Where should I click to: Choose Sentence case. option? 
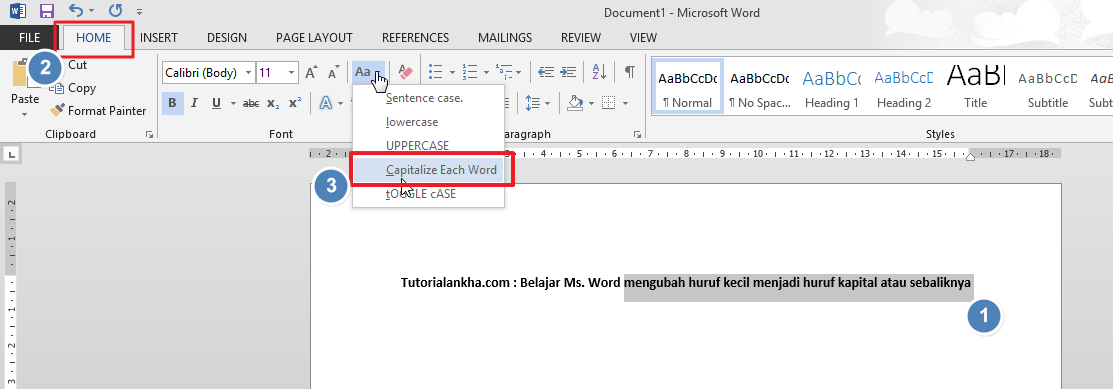(428, 98)
